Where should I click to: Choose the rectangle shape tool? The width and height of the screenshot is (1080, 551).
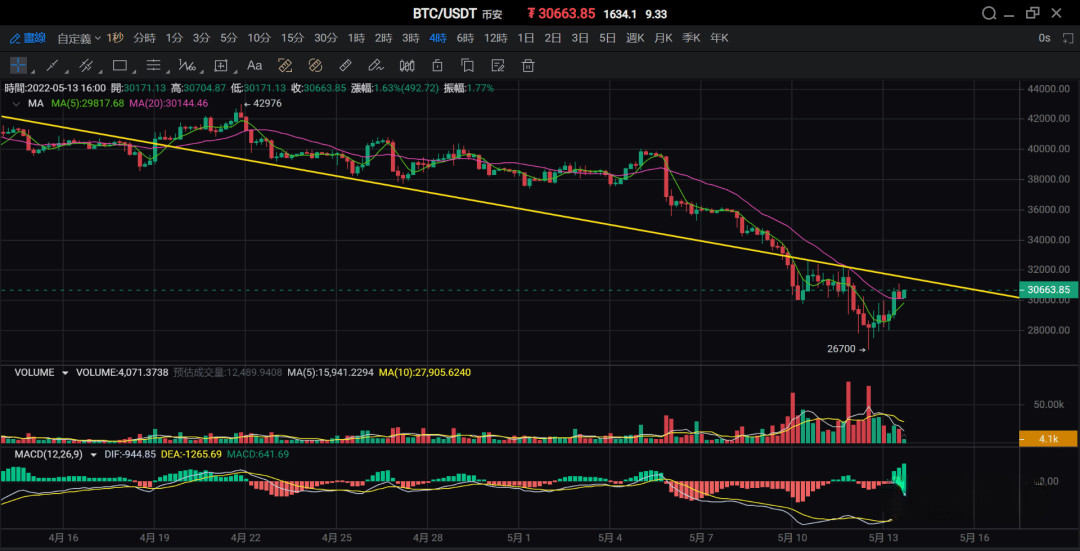pyautogui.click(x=120, y=66)
